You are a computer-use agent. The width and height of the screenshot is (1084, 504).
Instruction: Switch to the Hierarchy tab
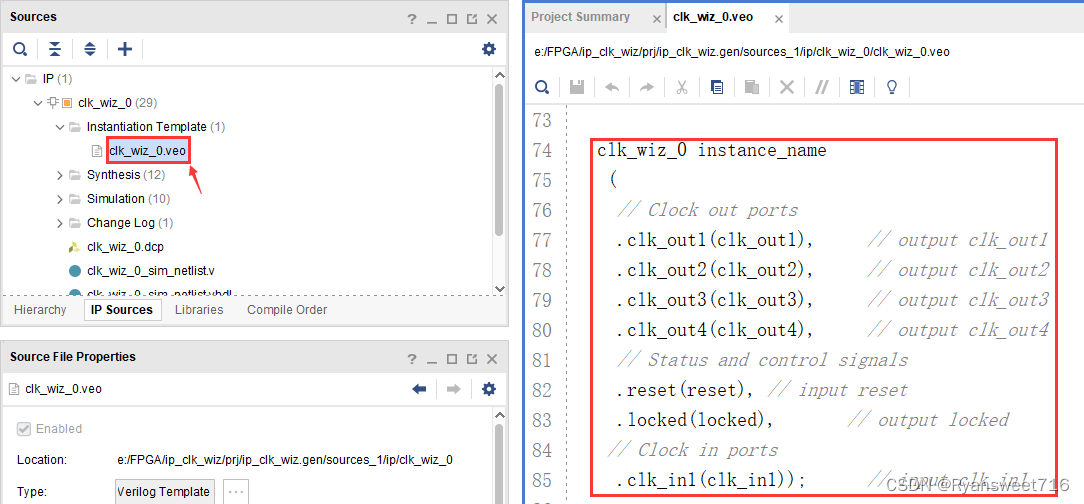point(40,310)
